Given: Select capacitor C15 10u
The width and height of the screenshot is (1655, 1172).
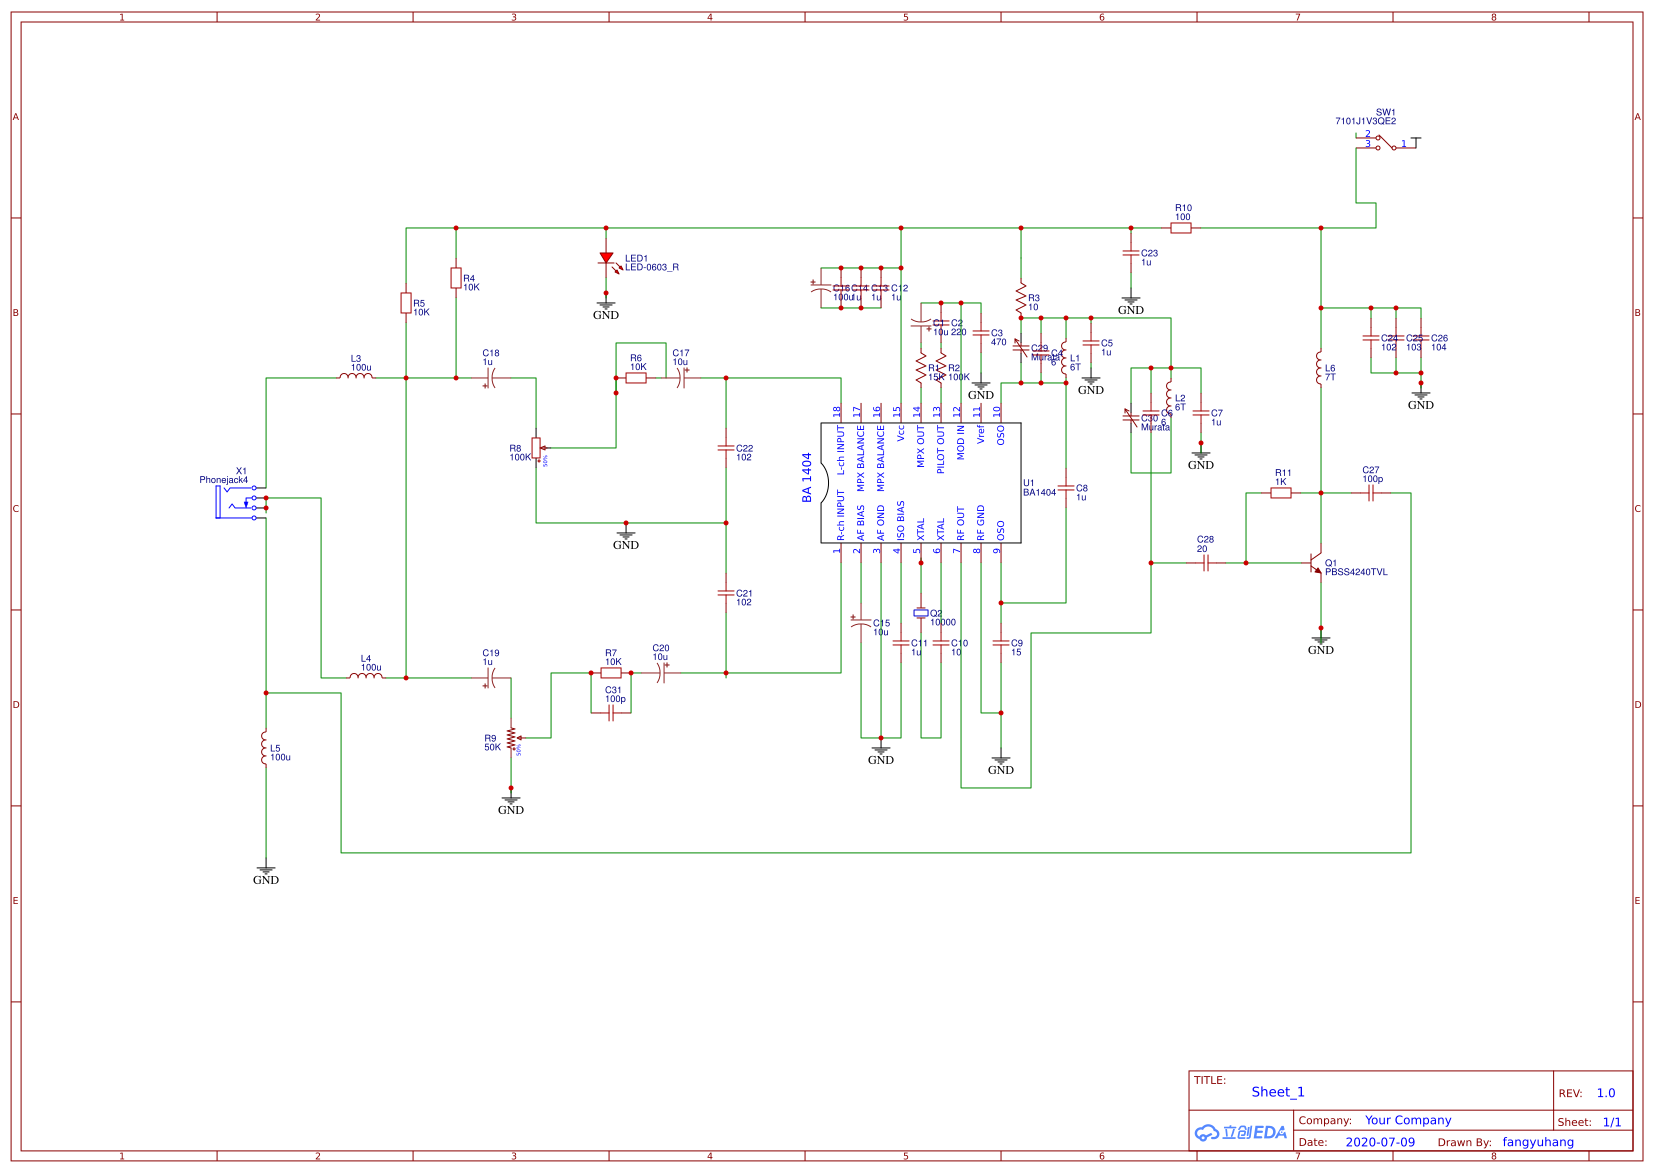Looking at the screenshot, I should pyautogui.click(x=861, y=623).
